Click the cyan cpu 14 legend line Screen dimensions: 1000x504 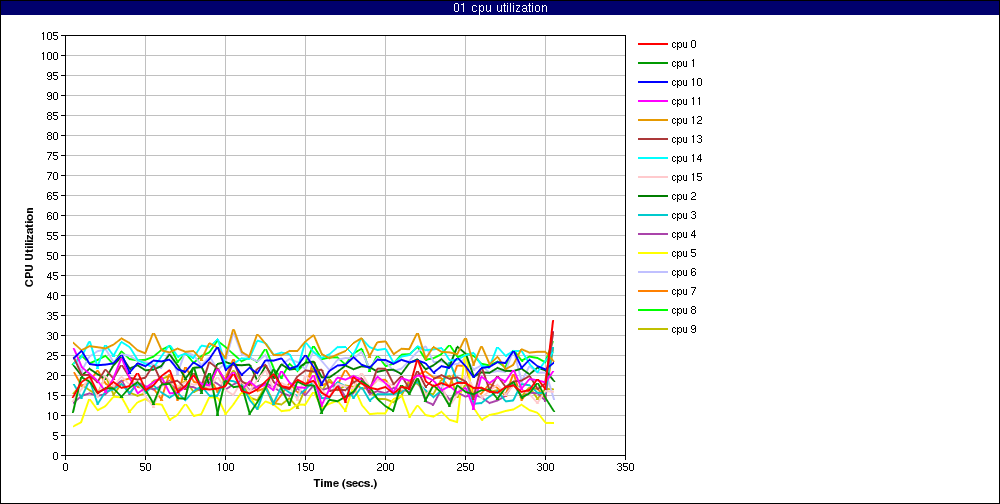653,158
